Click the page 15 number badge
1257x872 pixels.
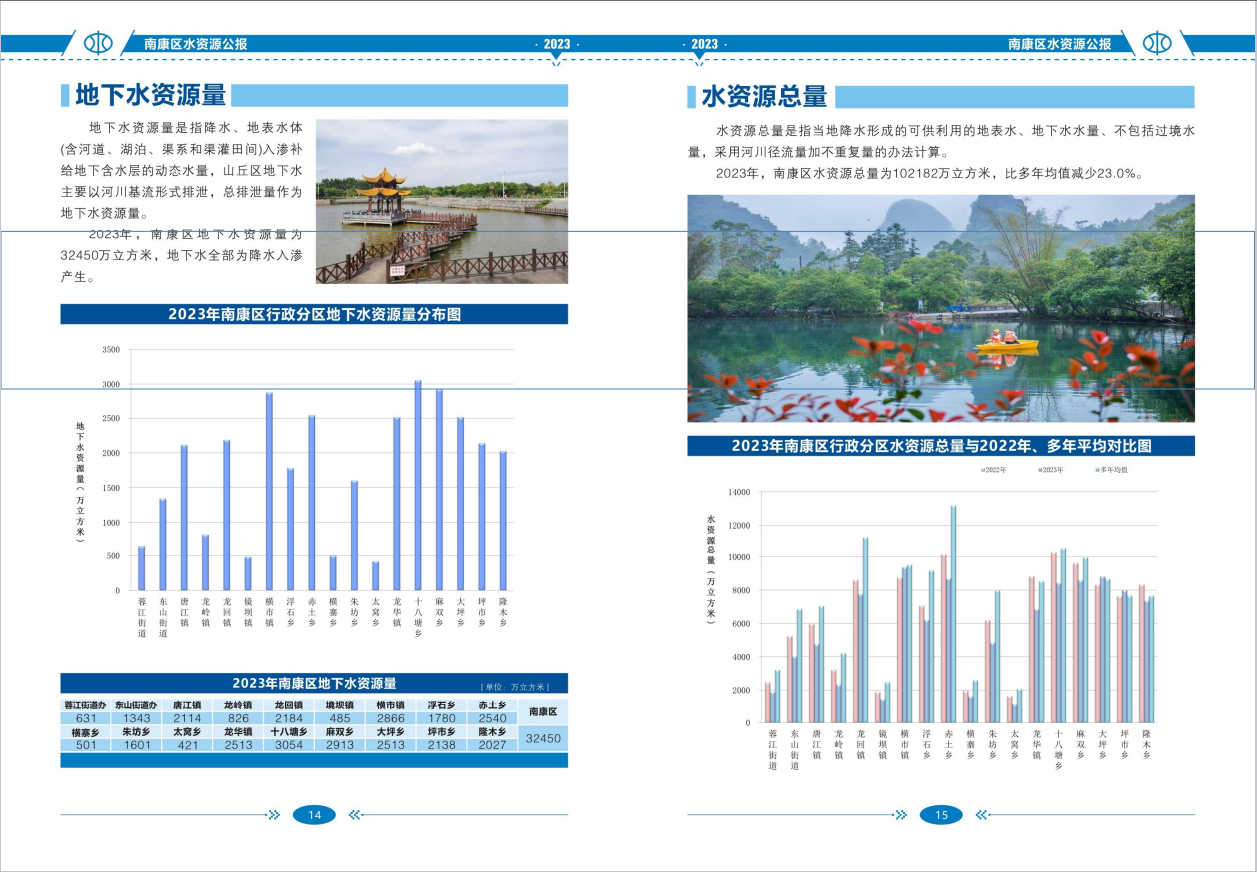coord(941,815)
